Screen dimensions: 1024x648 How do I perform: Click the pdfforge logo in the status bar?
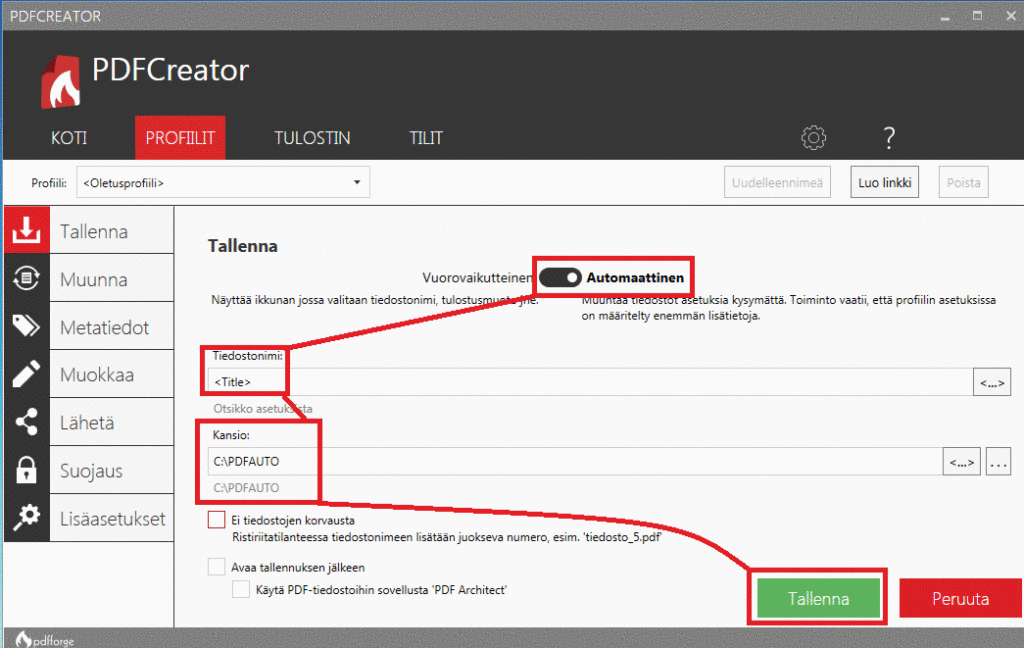tap(45, 640)
